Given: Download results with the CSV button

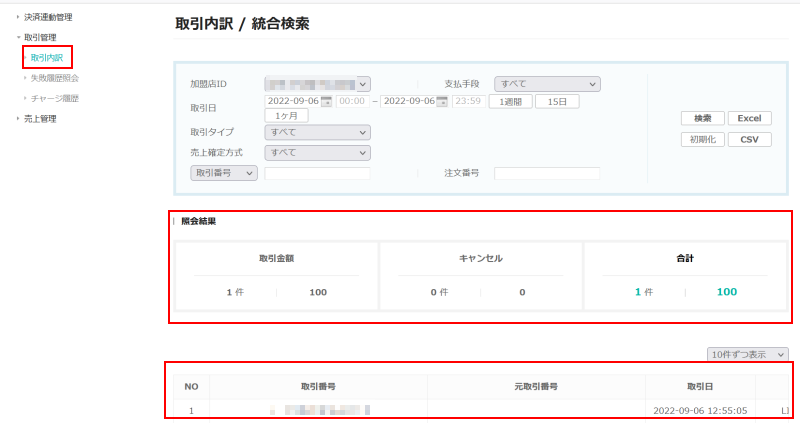Looking at the screenshot, I should tap(749, 139).
